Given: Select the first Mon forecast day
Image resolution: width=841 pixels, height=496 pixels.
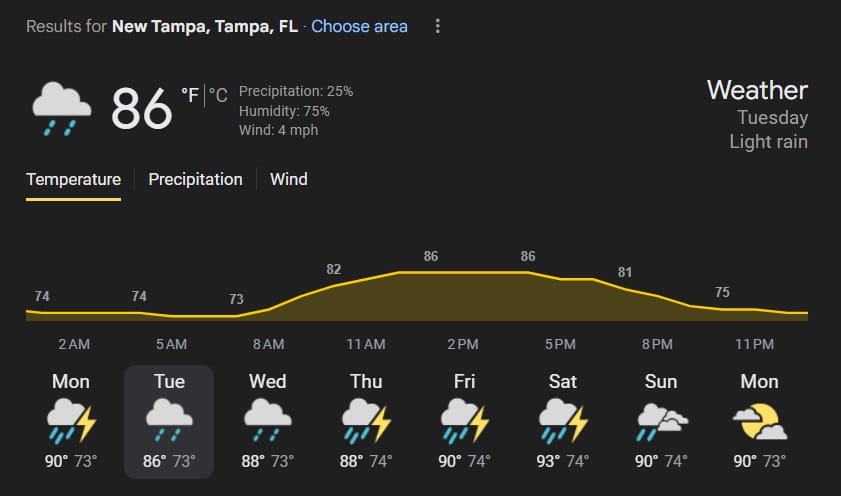Looking at the screenshot, I should click(x=71, y=421).
